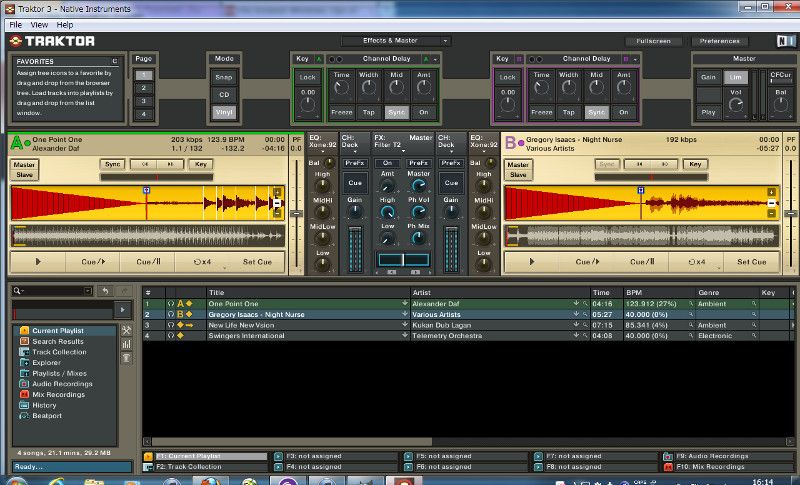Open the Mix Recordings icon
Viewport: 800px width, 485px height.
click(24, 394)
